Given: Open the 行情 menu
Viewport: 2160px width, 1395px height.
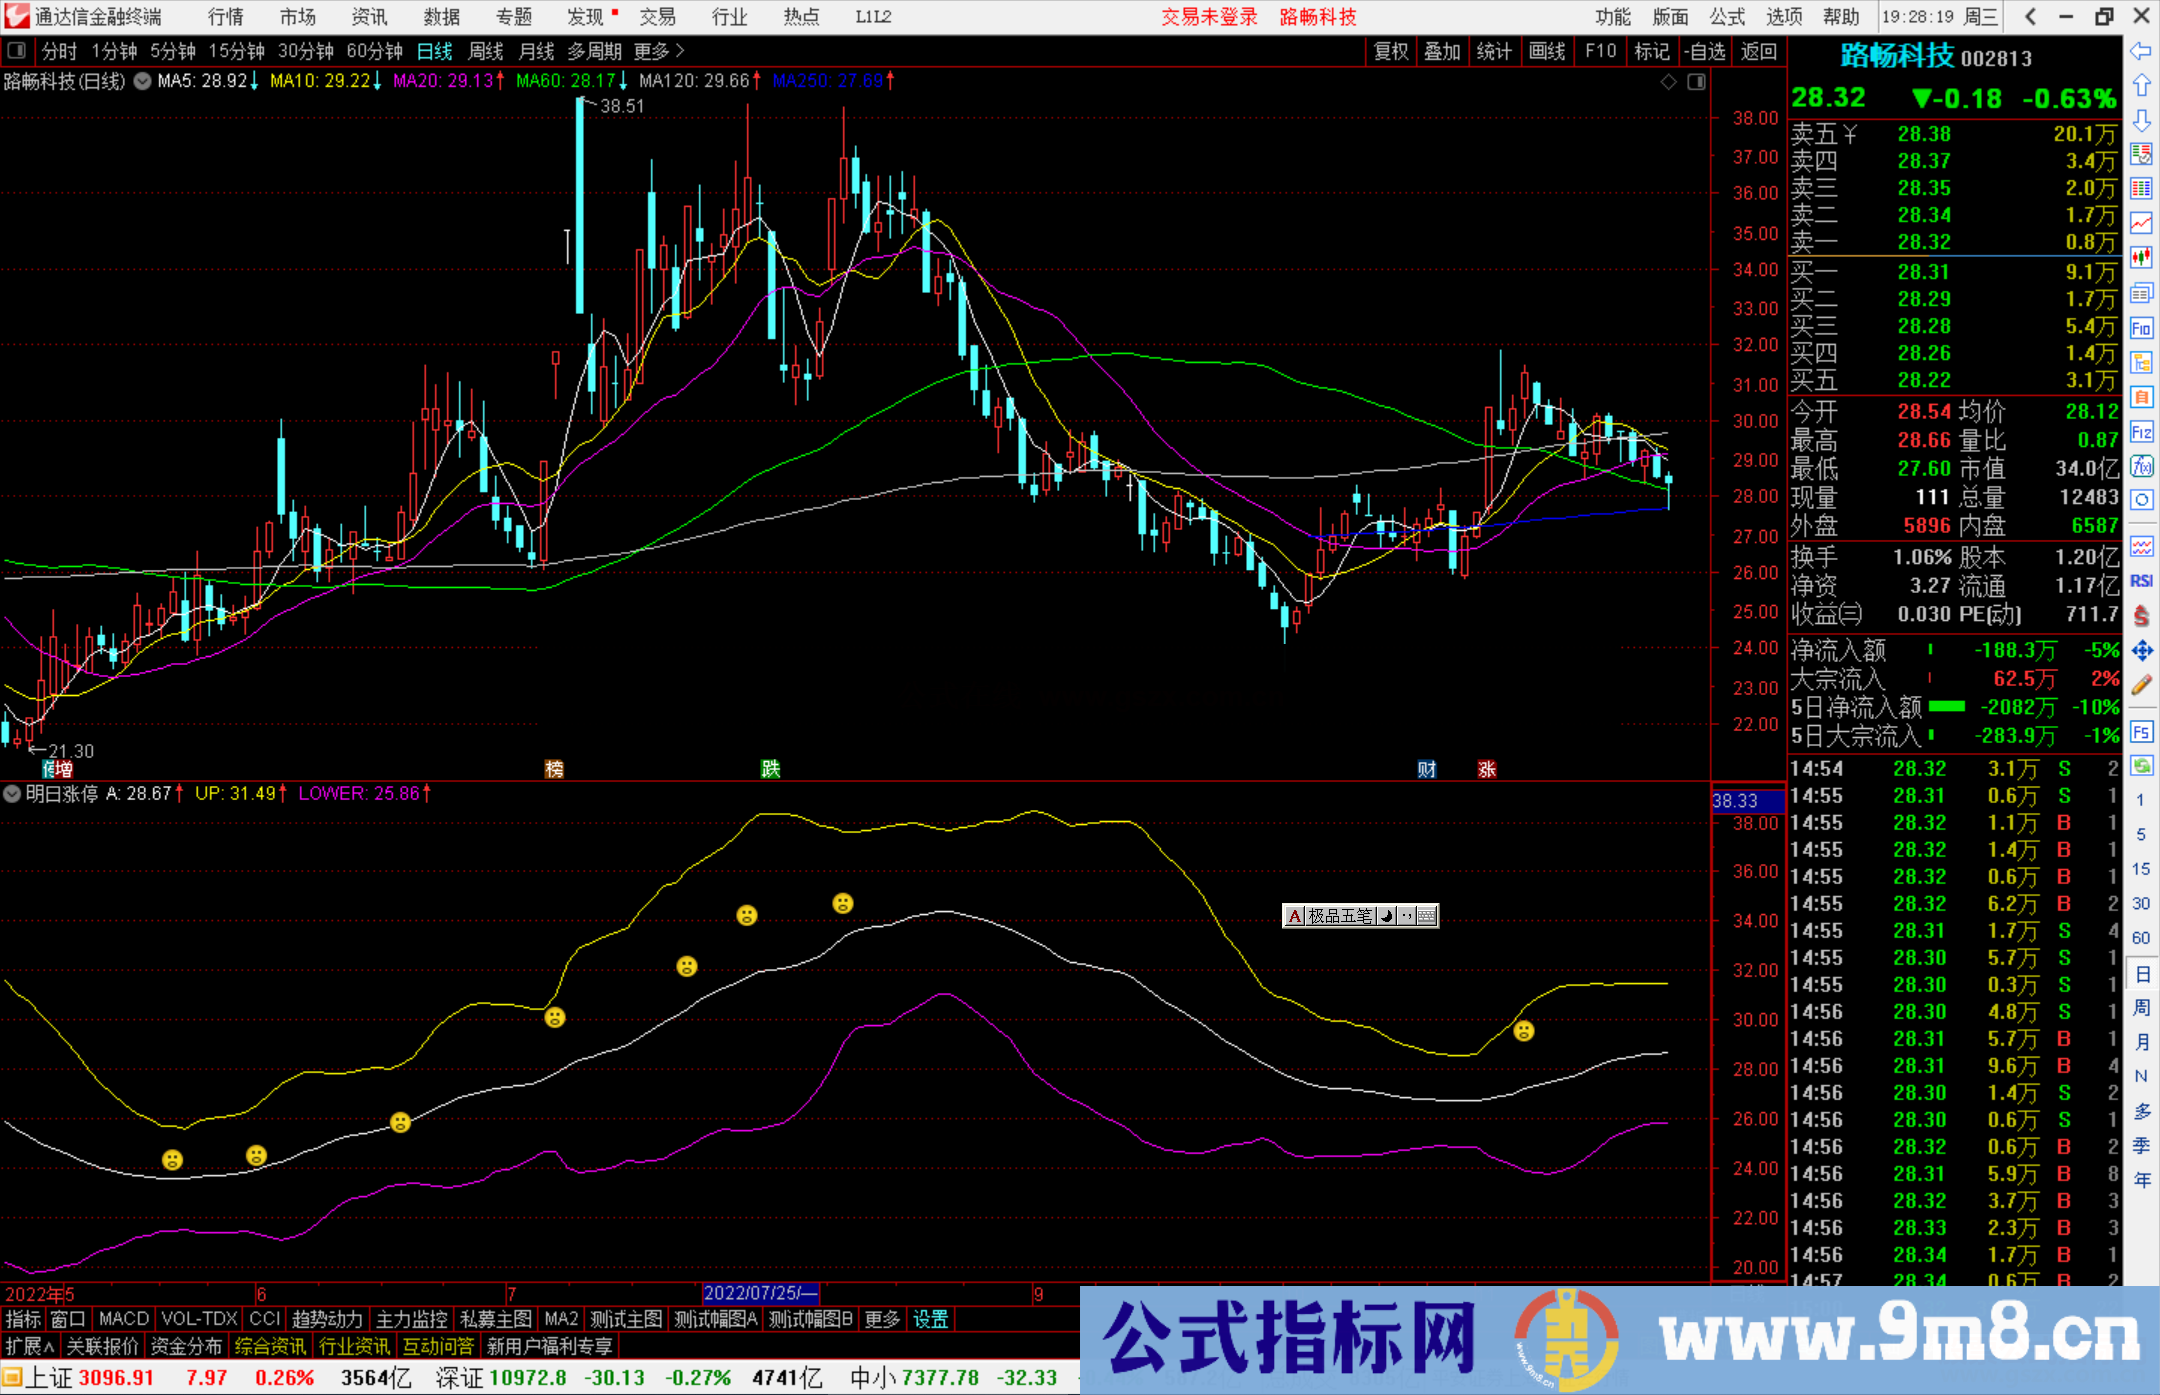Looking at the screenshot, I should pyautogui.click(x=224, y=16).
